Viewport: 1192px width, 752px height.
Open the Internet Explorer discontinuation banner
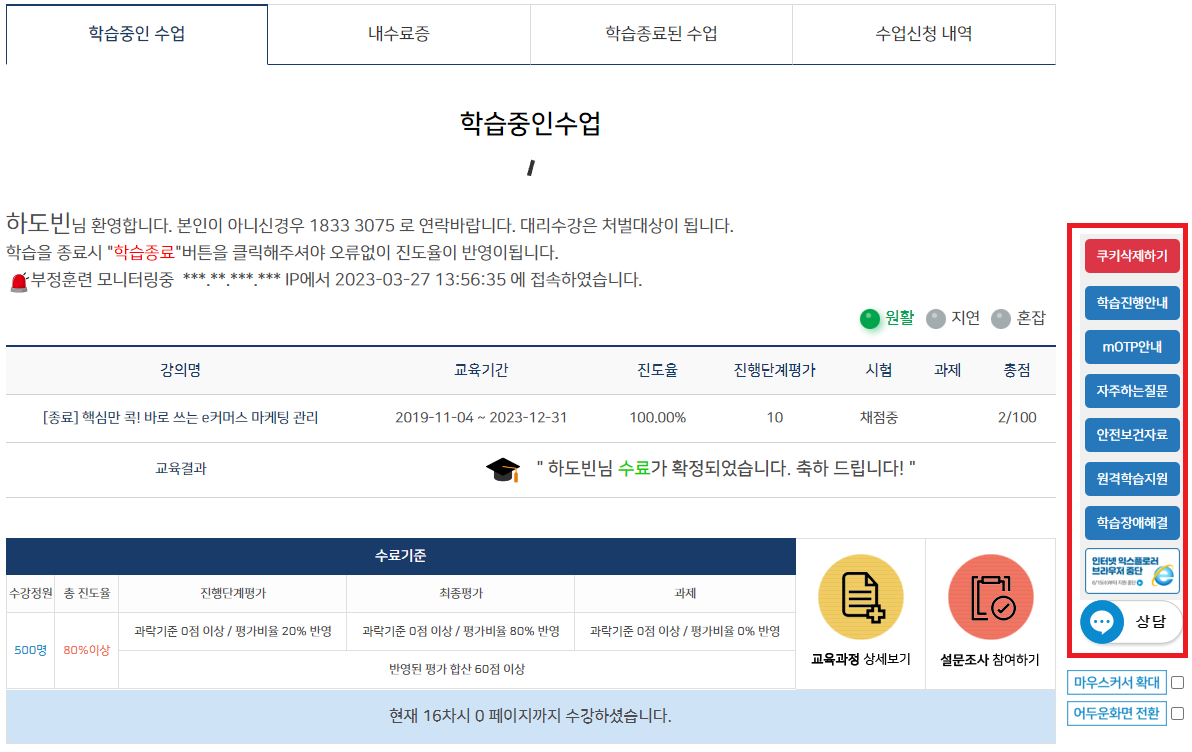(x=1132, y=571)
